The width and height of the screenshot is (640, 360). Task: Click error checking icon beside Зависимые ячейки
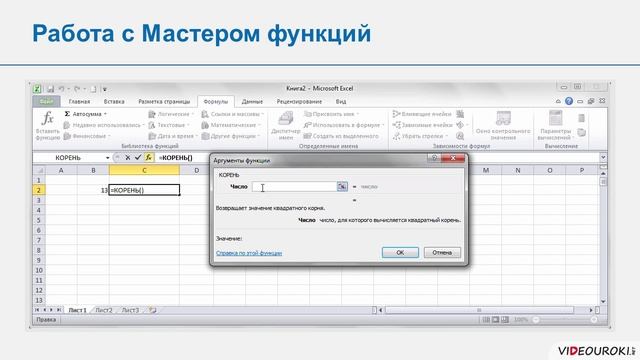461,125
